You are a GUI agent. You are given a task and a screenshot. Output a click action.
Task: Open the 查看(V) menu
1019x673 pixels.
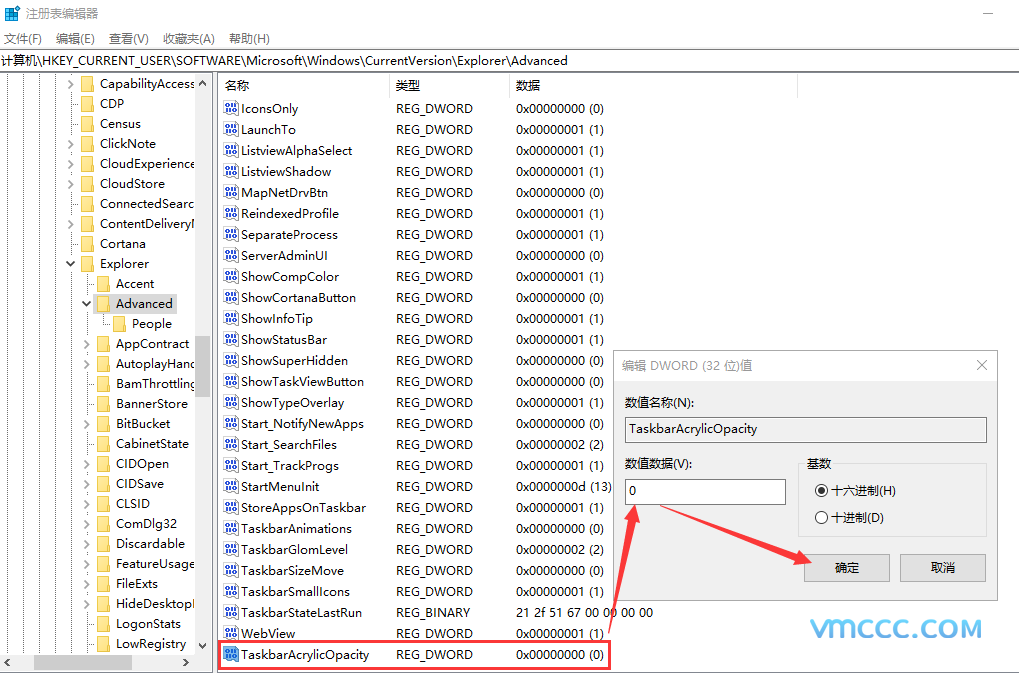[128, 38]
